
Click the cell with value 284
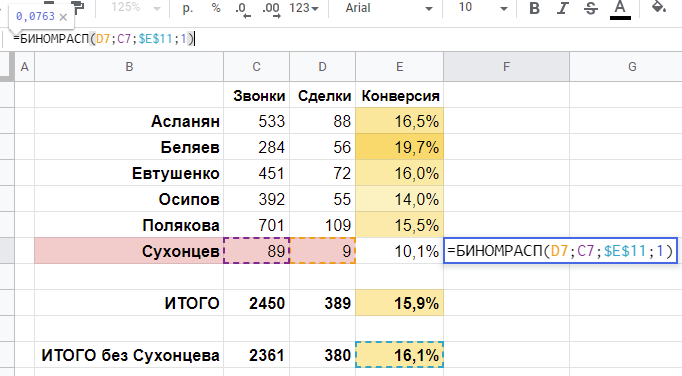coord(257,147)
